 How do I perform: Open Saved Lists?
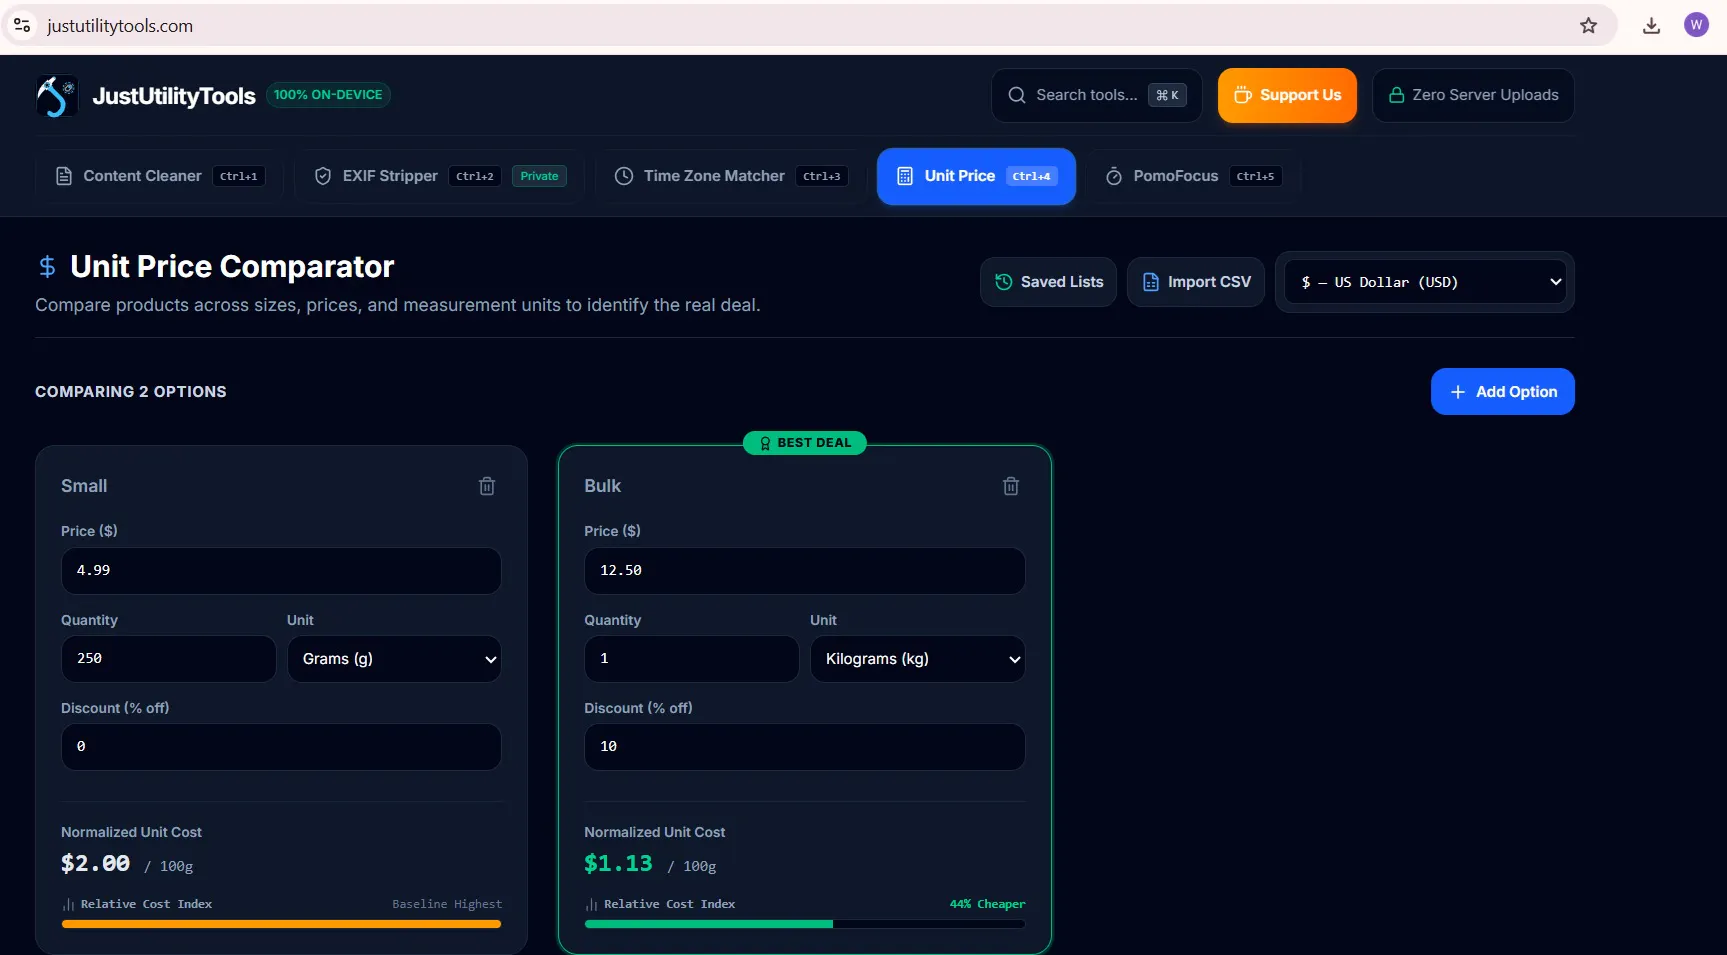click(1048, 282)
